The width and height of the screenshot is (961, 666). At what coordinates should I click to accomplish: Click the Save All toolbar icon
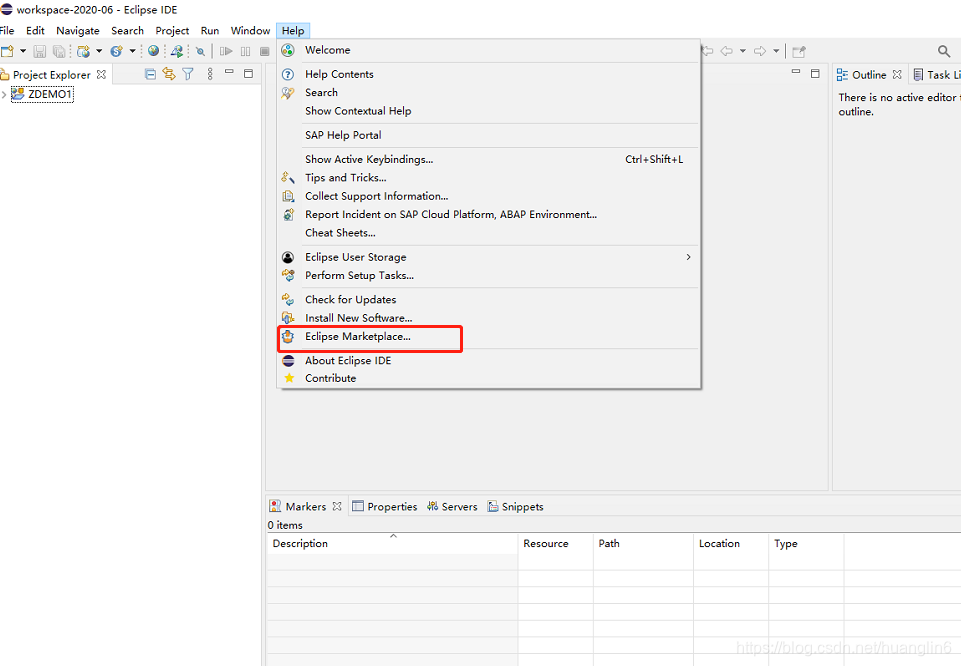click(59, 51)
